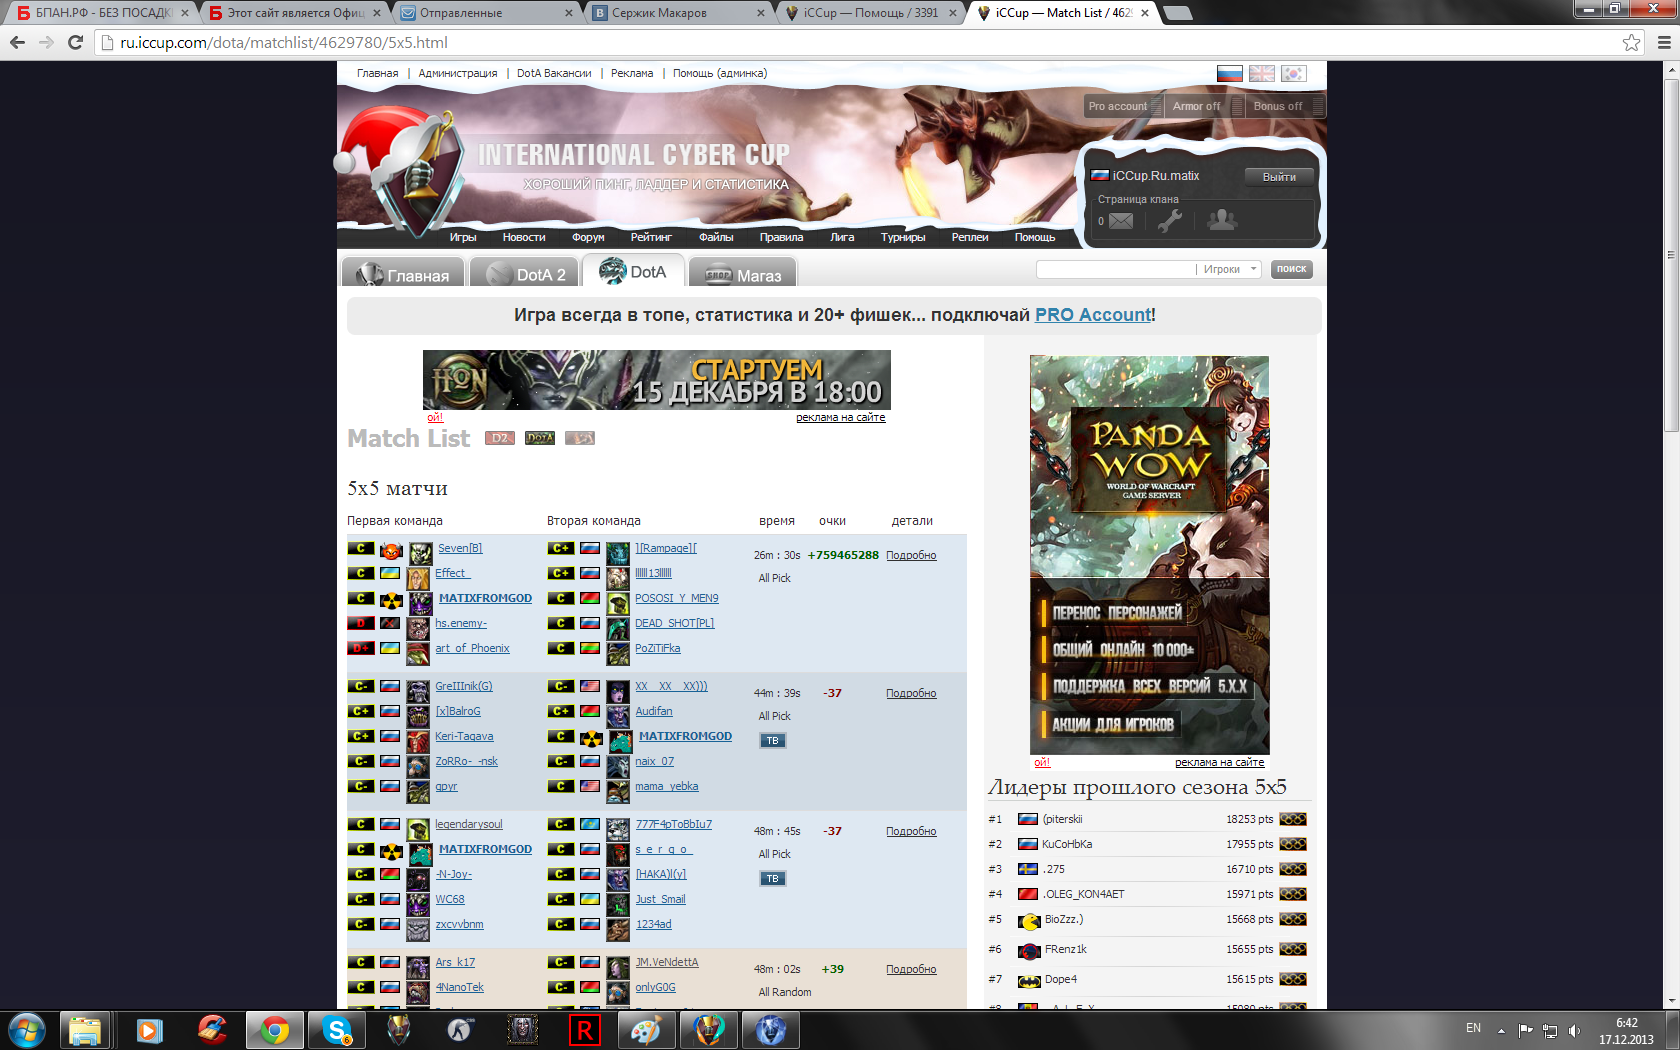This screenshot has width=1680, height=1050.
Task: Go back to the previous page
Action: [x=17, y=42]
